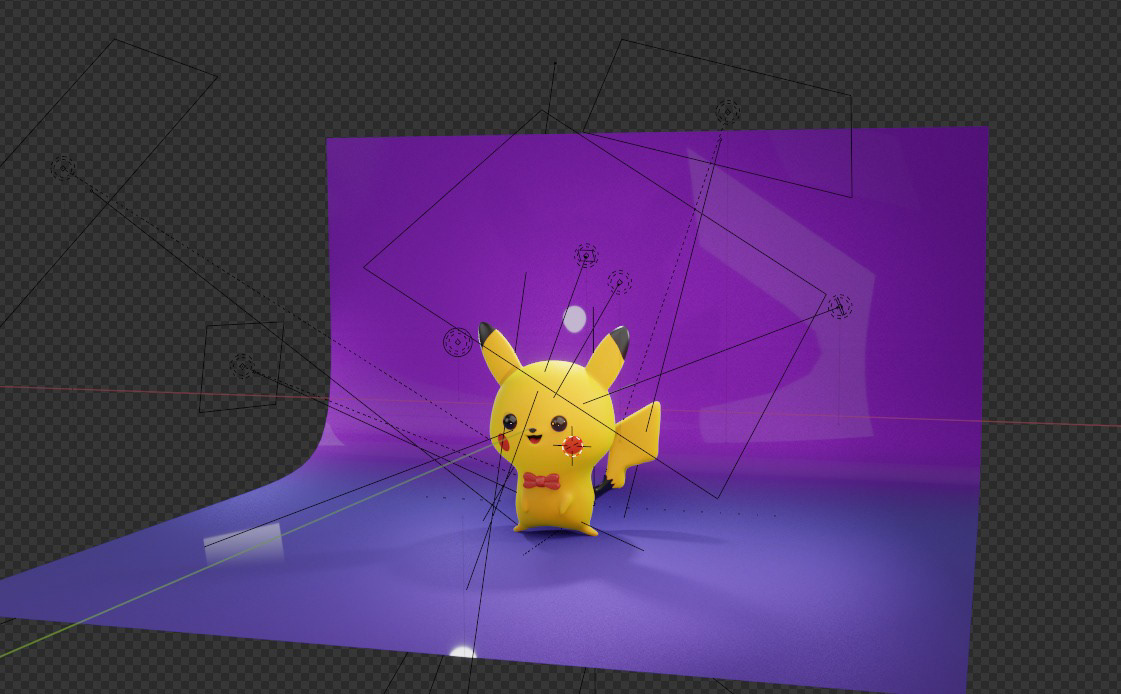Select the lower light marker above Pikachu's right ear

[x=619, y=282]
